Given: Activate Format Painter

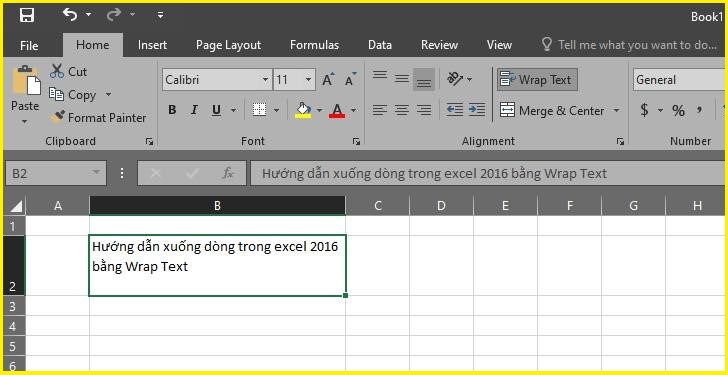Looking at the screenshot, I should pyautogui.click(x=98, y=117).
